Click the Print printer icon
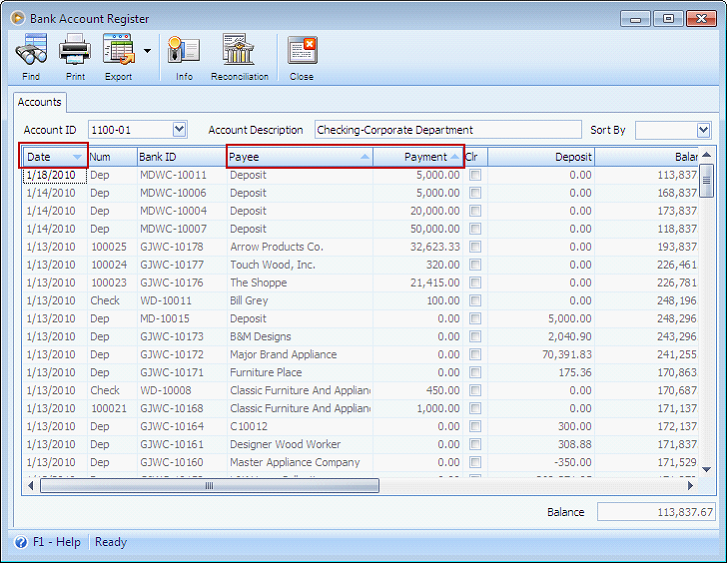Viewport: 728px width, 564px height. [x=75, y=50]
